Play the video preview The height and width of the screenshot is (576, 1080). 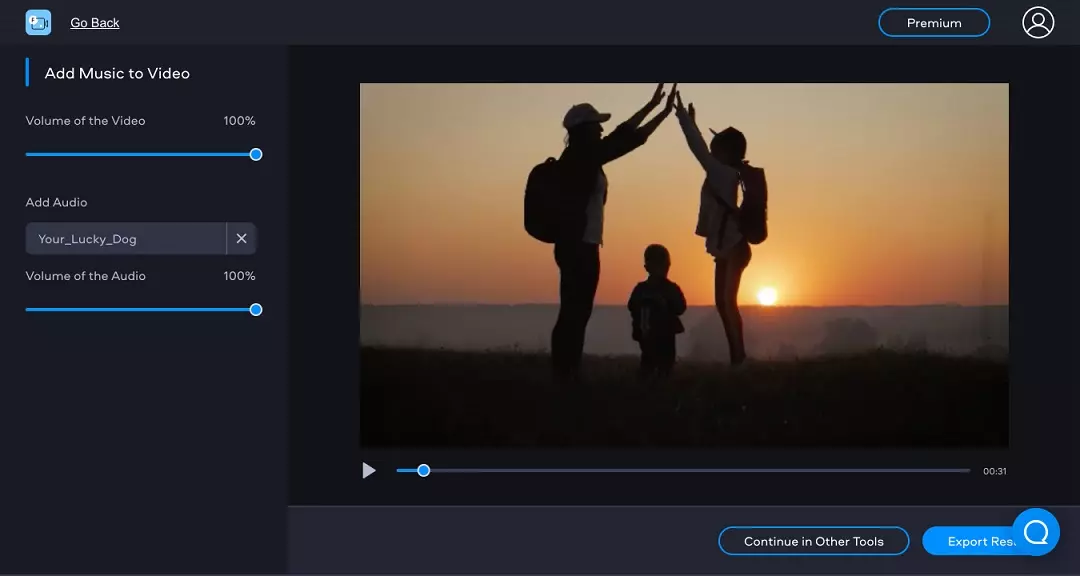369,470
